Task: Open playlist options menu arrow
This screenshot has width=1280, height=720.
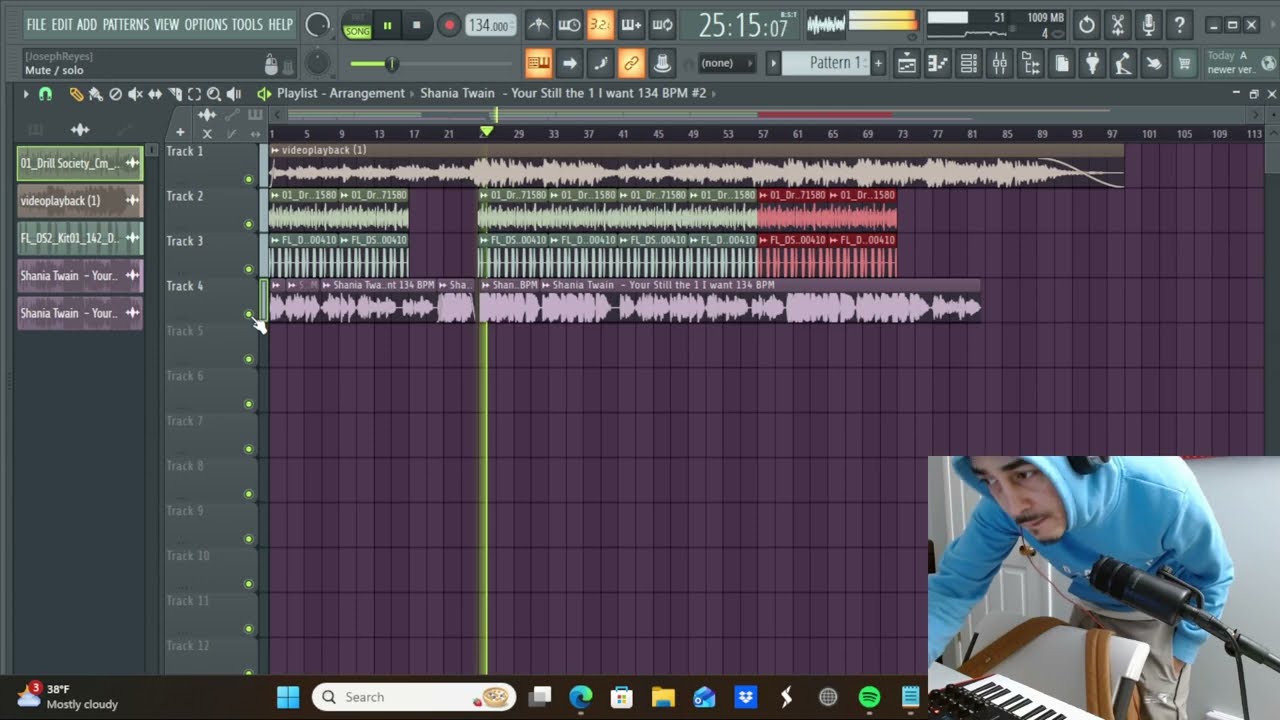Action: click(x=26, y=94)
